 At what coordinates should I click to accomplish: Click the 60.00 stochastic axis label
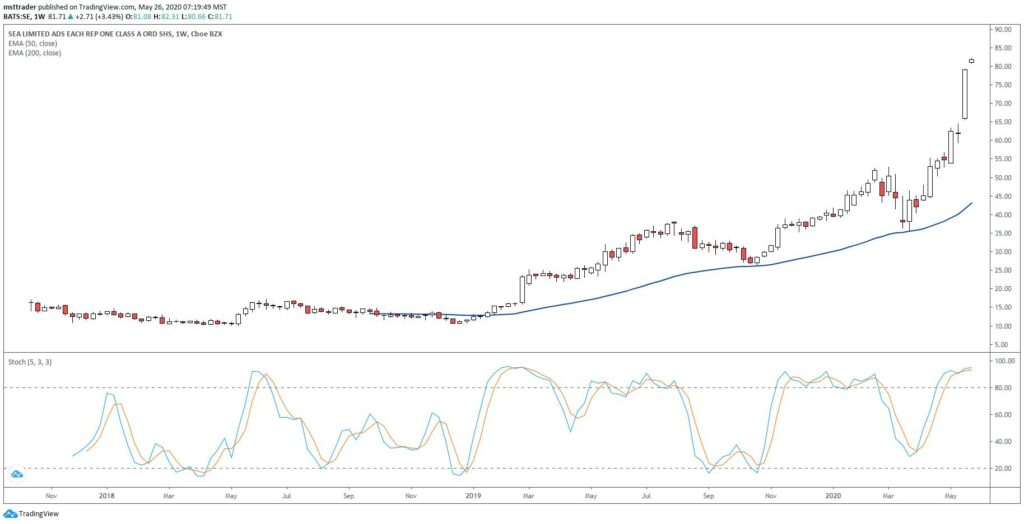(1002, 414)
